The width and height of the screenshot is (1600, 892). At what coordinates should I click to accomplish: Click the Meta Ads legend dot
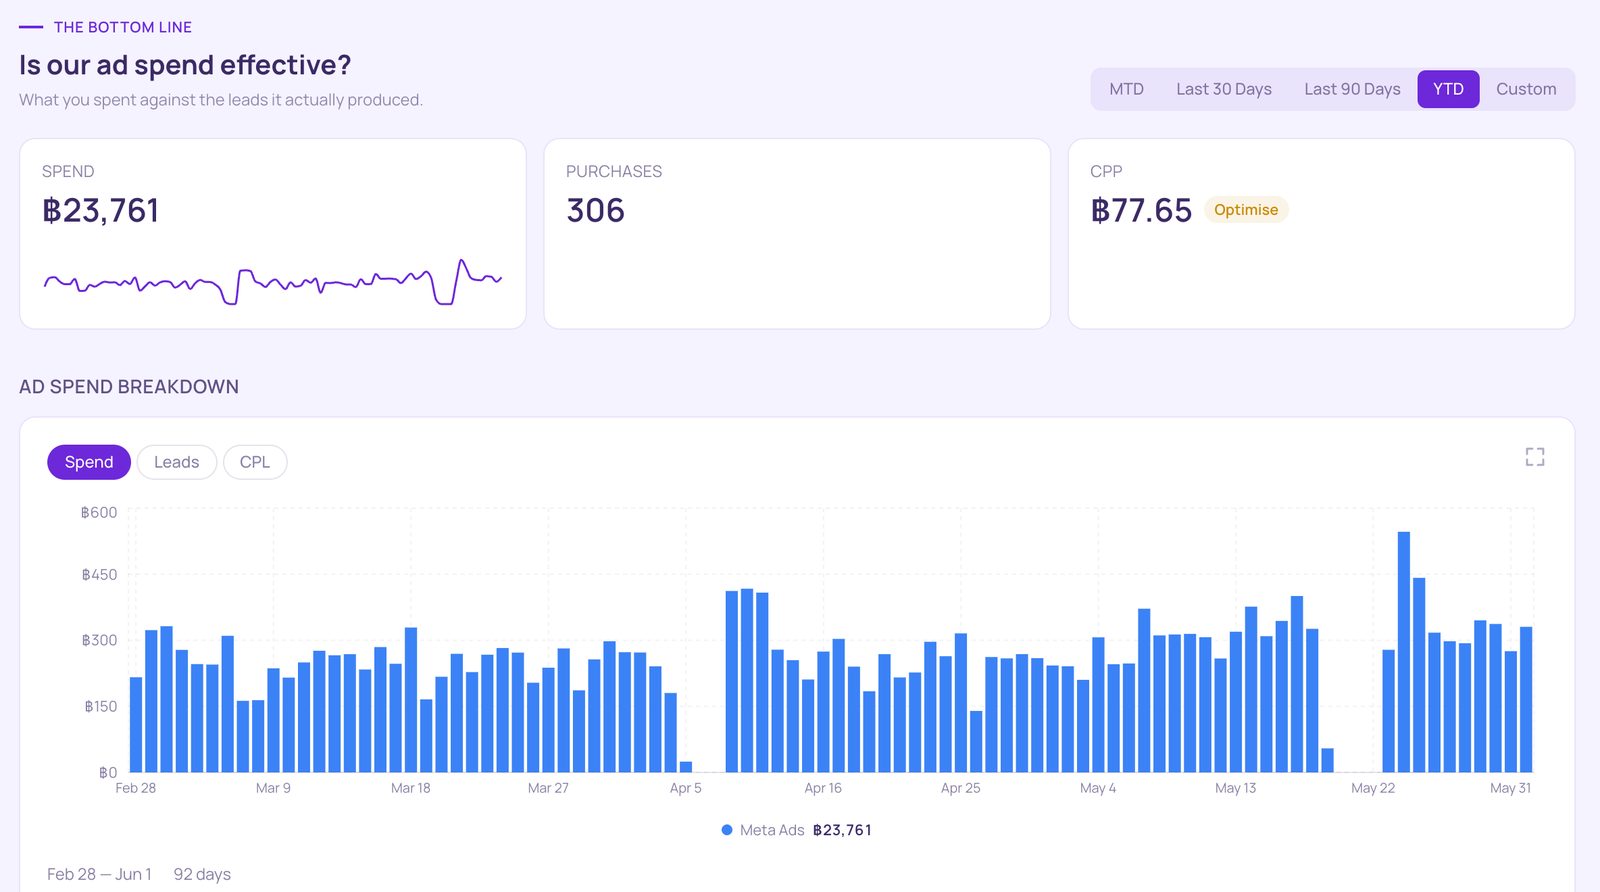(727, 830)
